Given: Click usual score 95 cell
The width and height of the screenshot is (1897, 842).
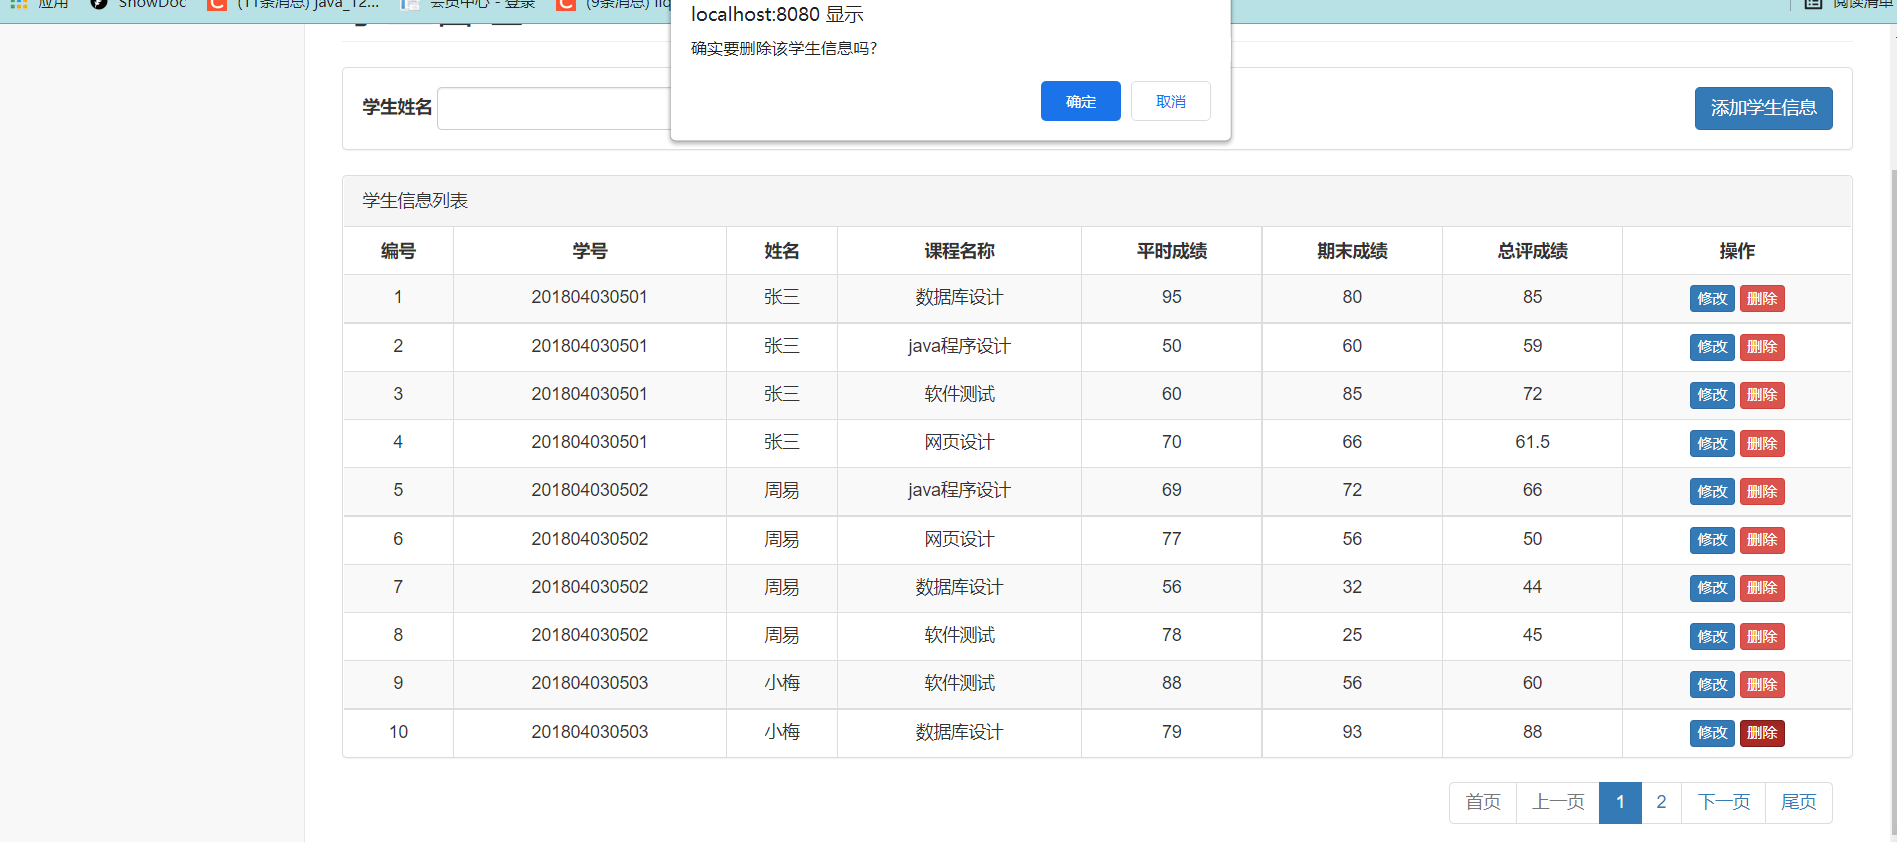Looking at the screenshot, I should point(1172,297).
